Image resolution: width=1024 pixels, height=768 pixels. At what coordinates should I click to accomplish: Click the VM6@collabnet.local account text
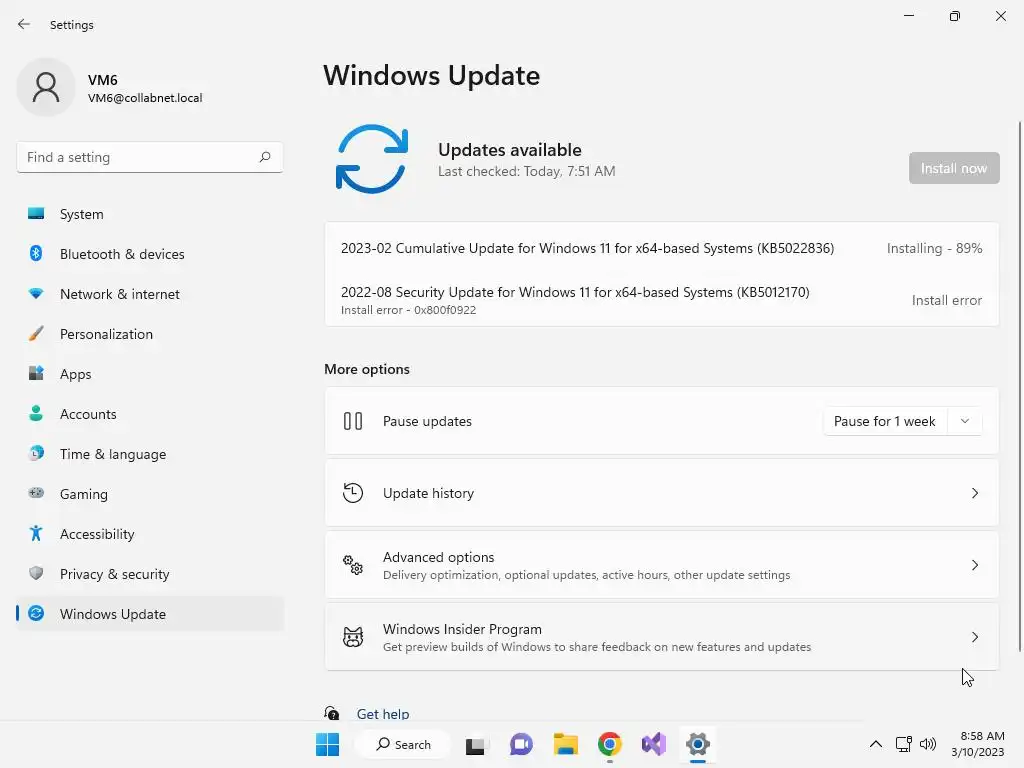point(145,98)
